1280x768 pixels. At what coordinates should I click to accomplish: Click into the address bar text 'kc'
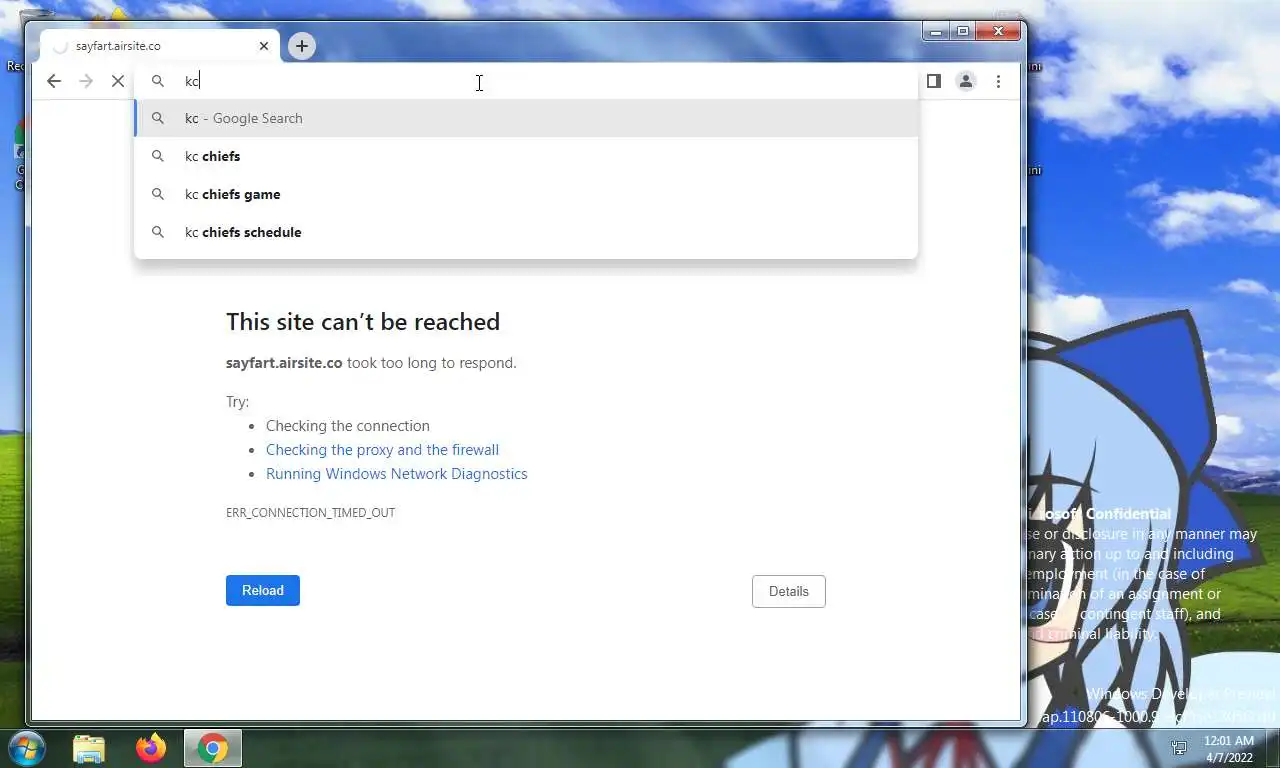[192, 81]
